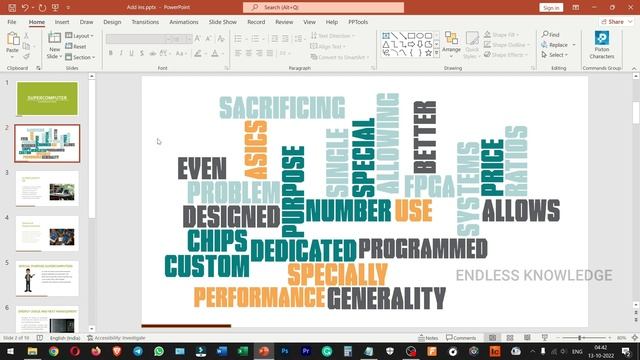640x360 pixels.
Task: Switch to the Animations tab
Action: pos(184,22)
